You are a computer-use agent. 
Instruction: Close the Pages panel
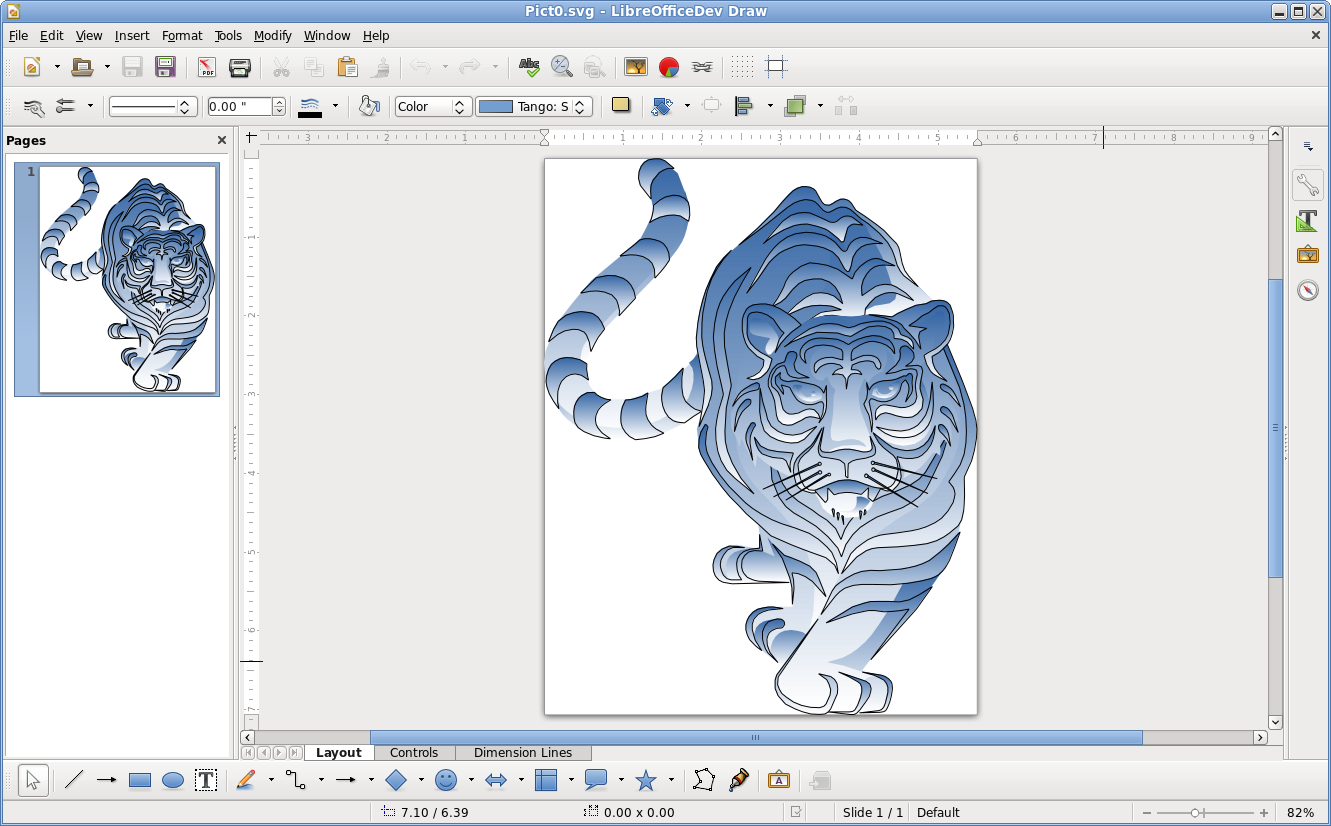click(222, 141)
